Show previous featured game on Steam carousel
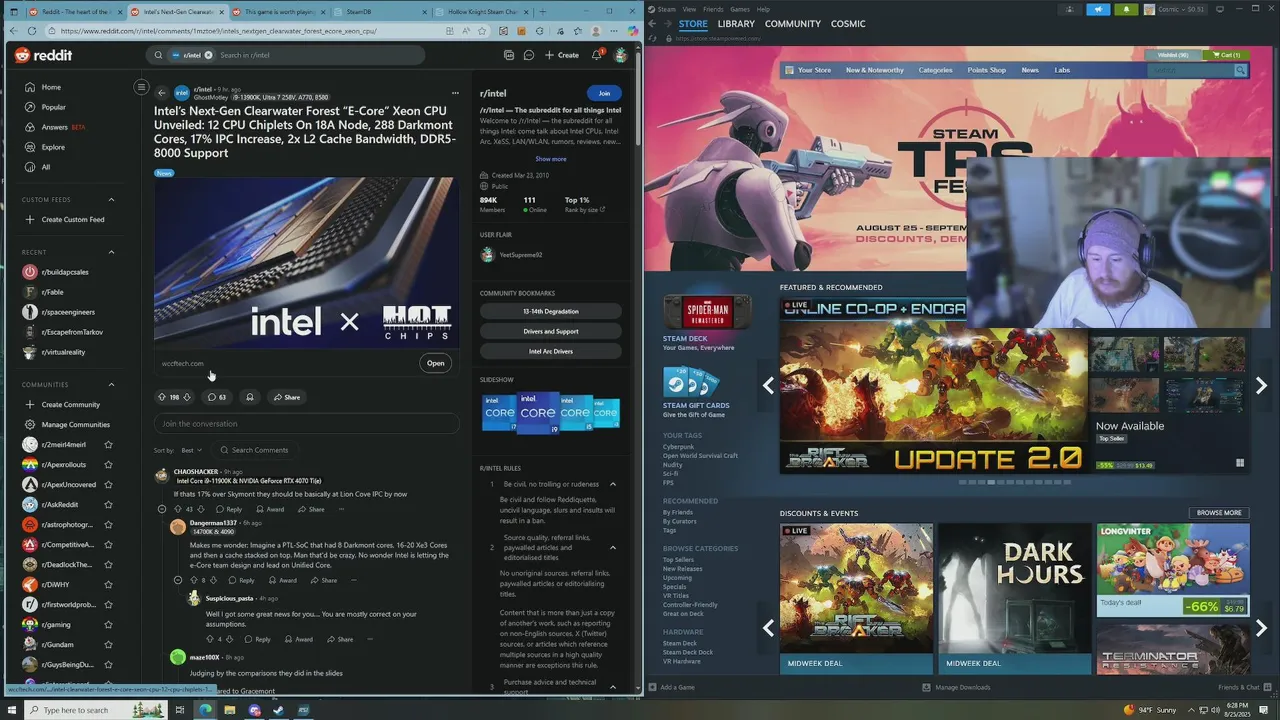The height and width of the screenshot is (720, 1280). point(768,385)
